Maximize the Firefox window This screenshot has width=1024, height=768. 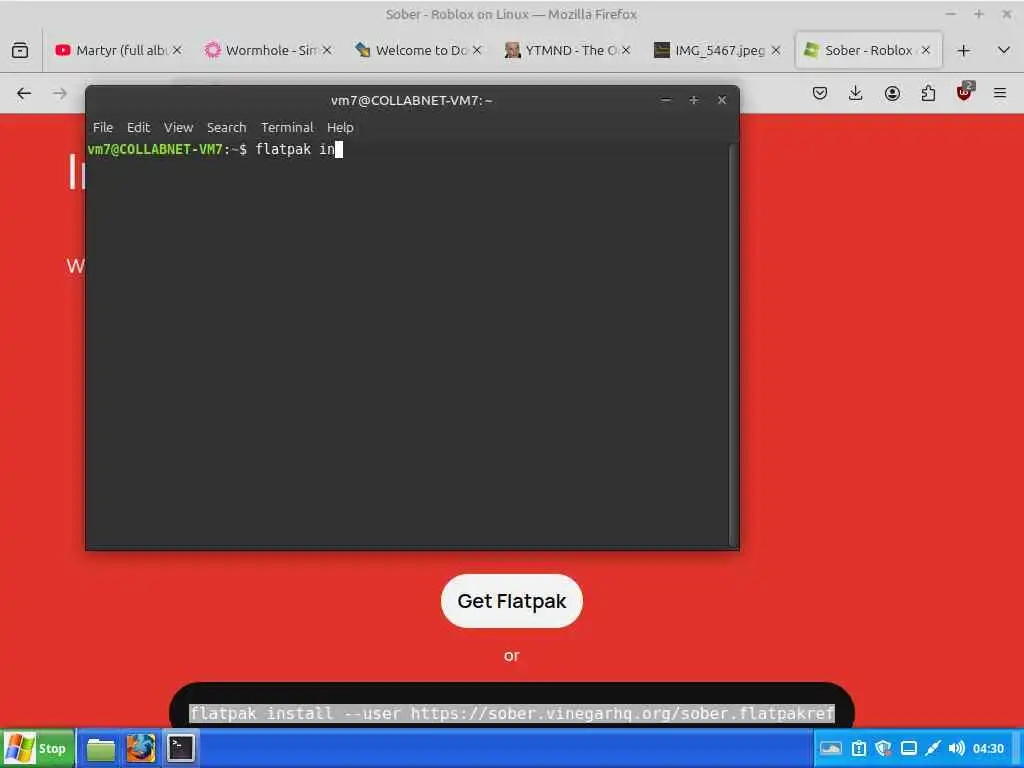point(978,14)
